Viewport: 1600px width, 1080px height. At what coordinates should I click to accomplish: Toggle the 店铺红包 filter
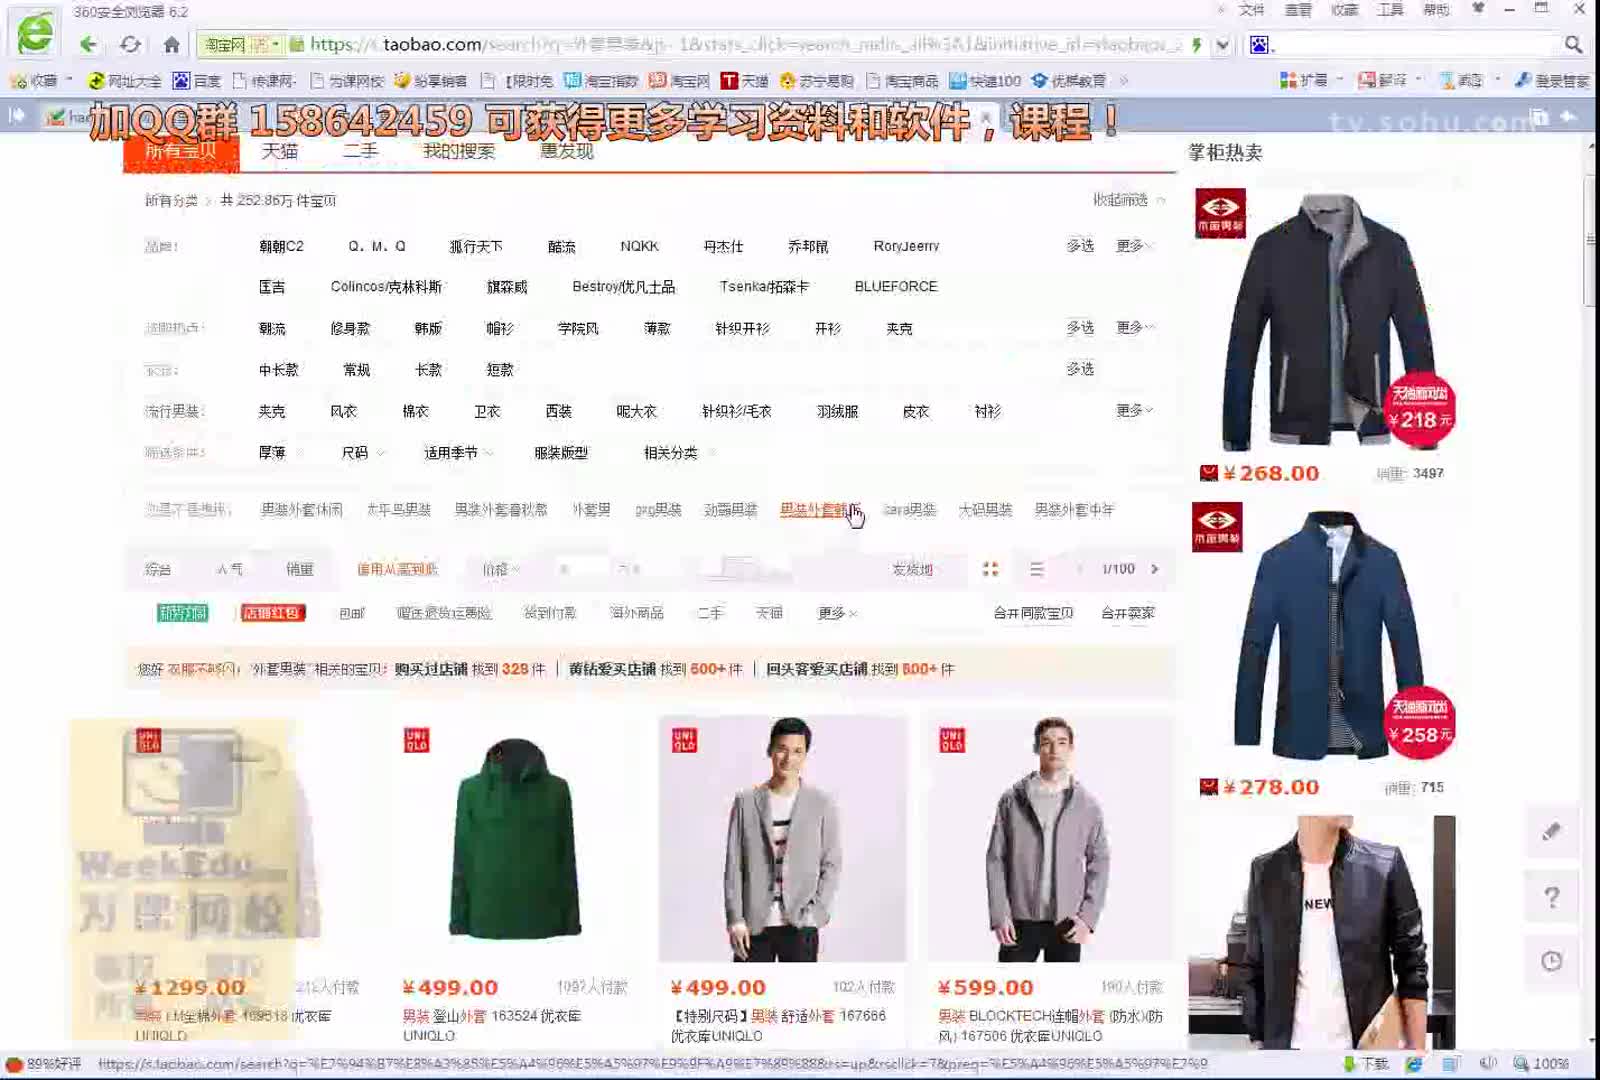click(273, 613)
